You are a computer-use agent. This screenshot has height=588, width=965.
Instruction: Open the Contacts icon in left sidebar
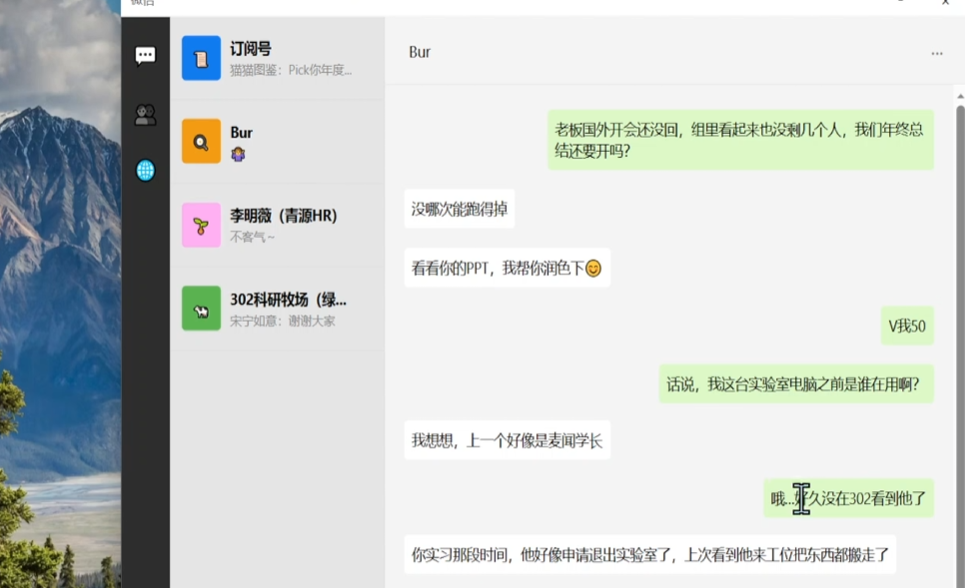145,114
